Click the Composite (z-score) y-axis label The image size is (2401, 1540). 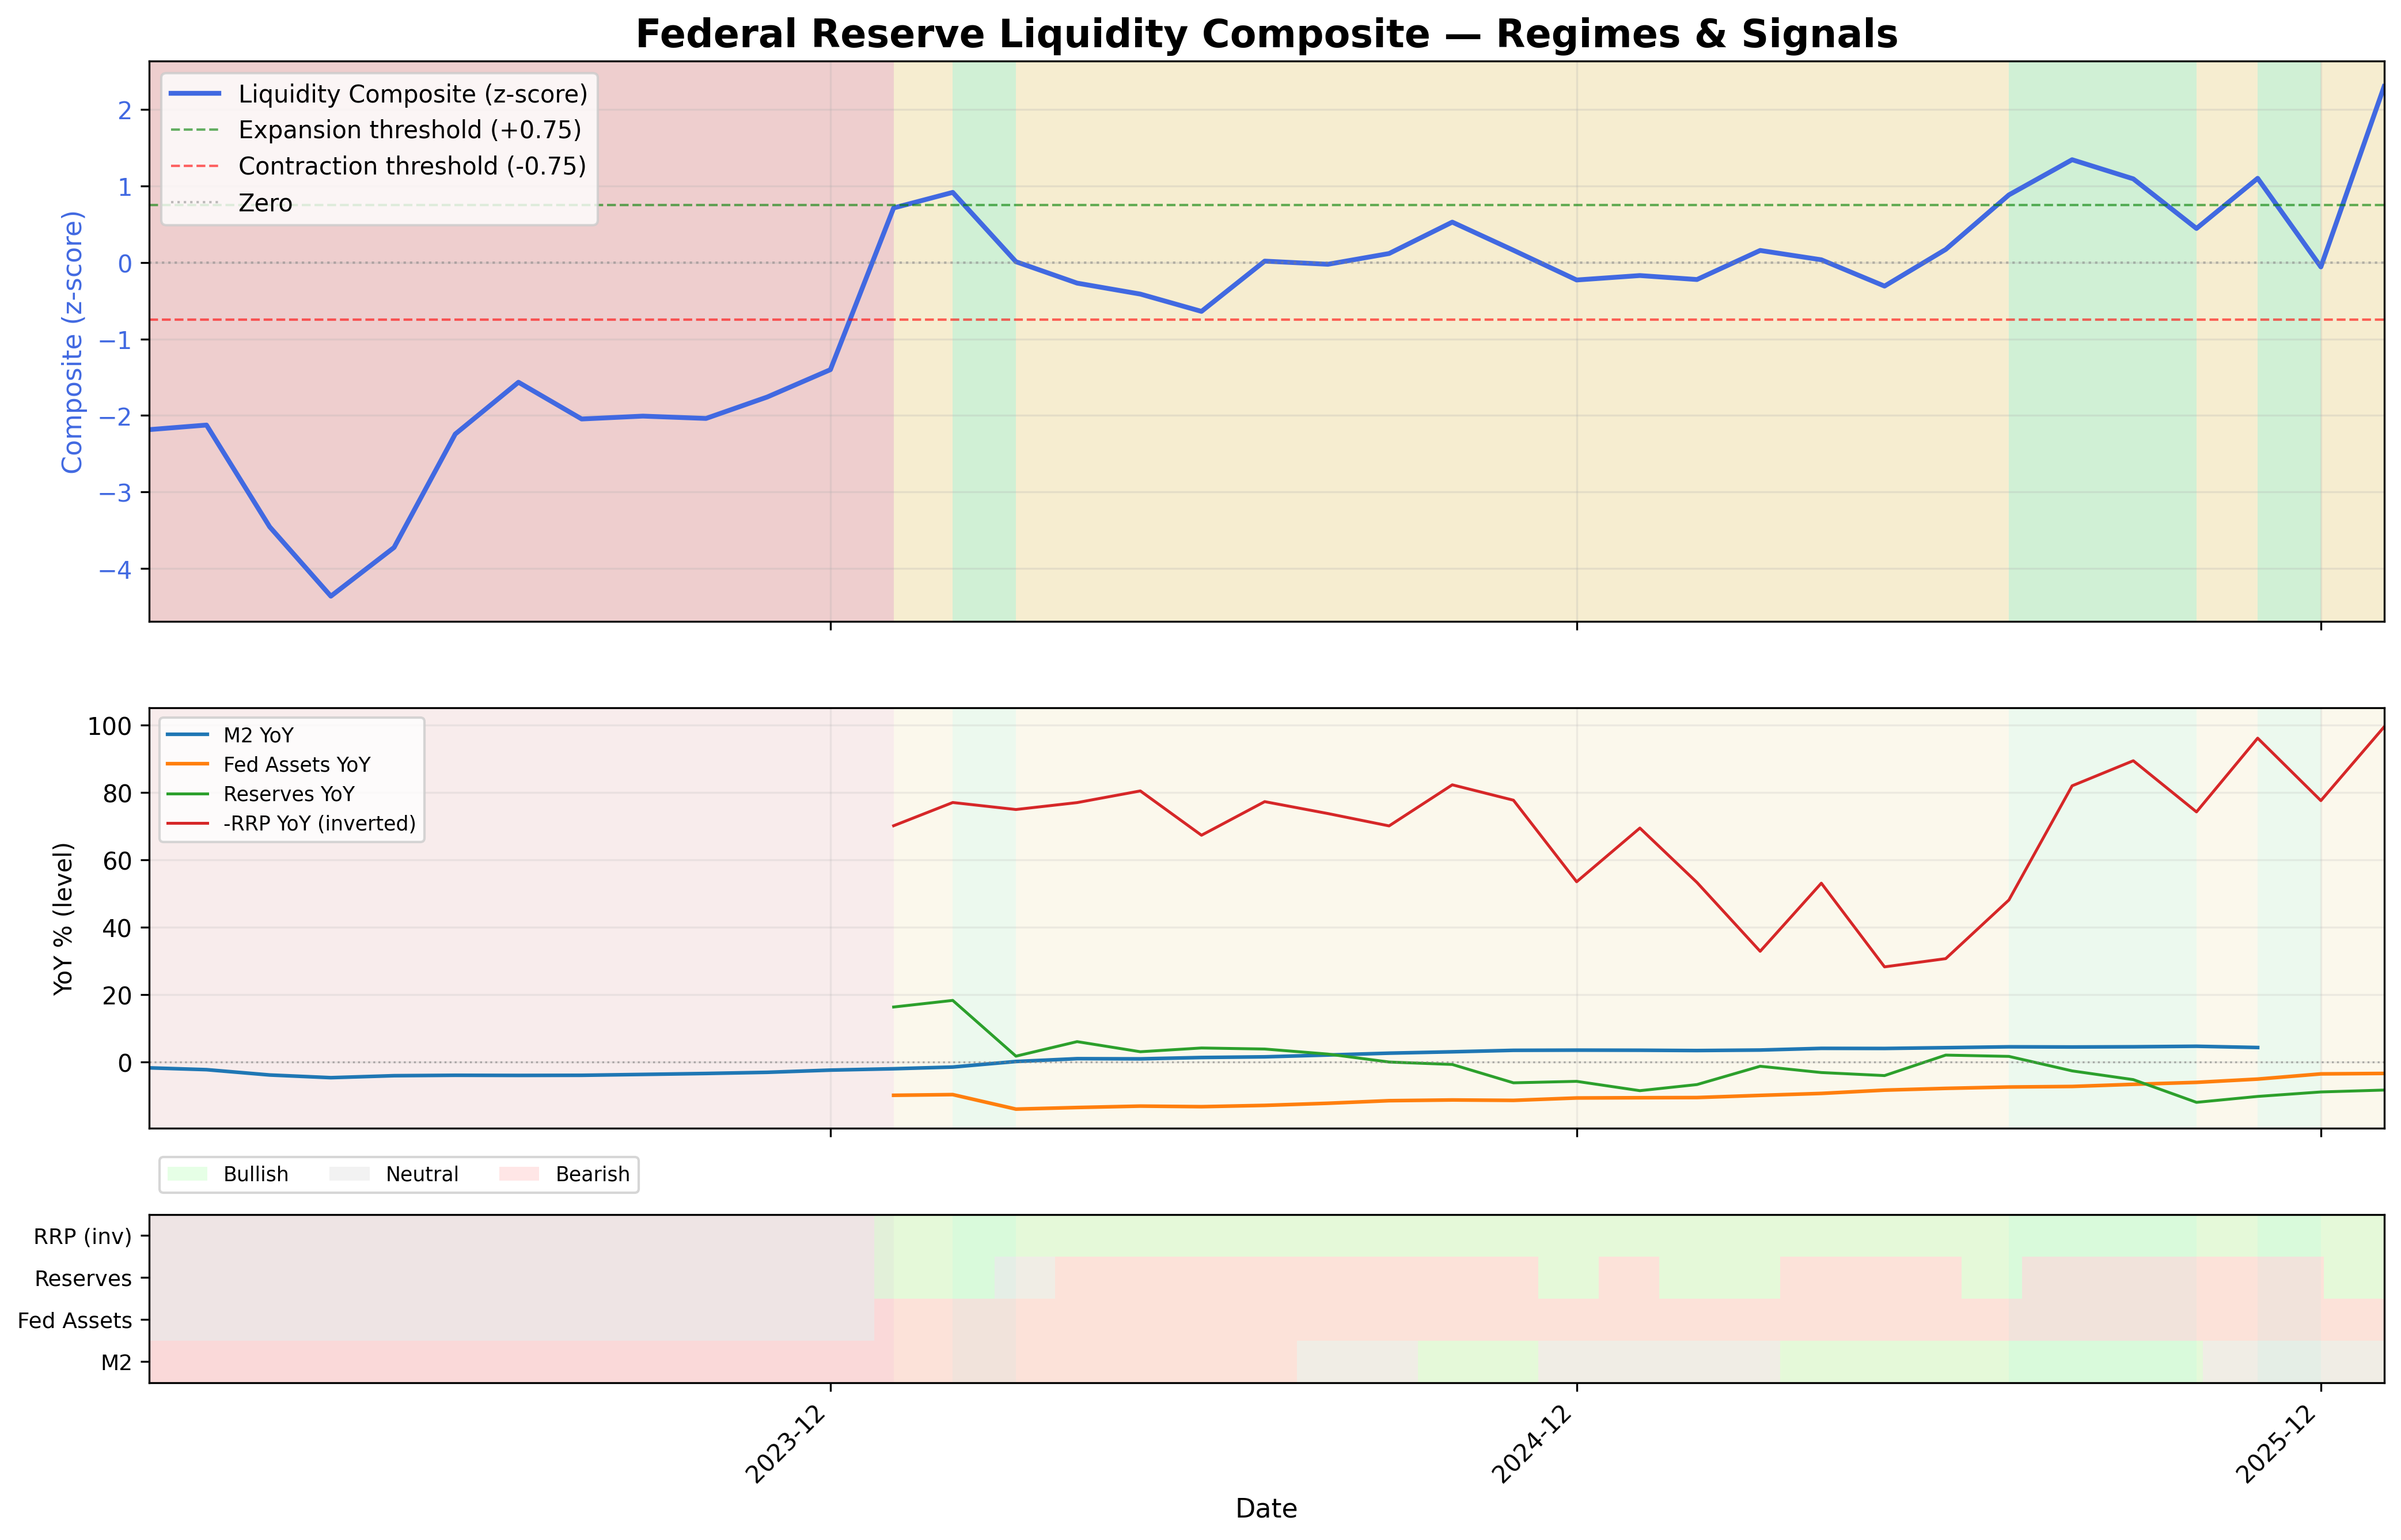point(72,342)
